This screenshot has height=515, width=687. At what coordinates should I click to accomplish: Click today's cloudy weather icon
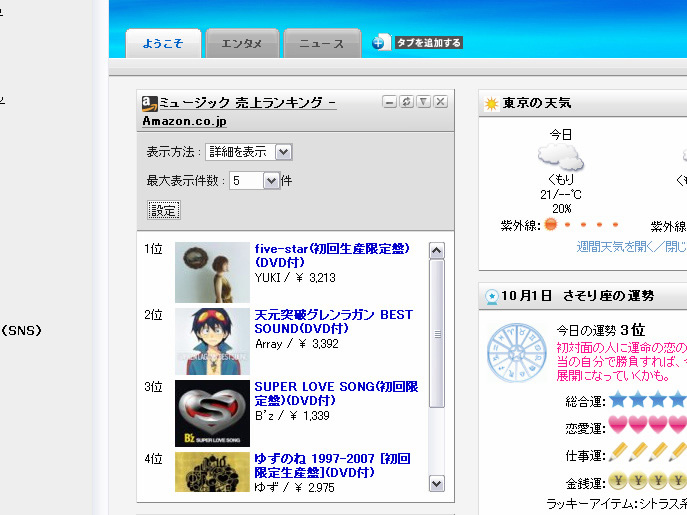pyautogui.click(x=561, y=157)
